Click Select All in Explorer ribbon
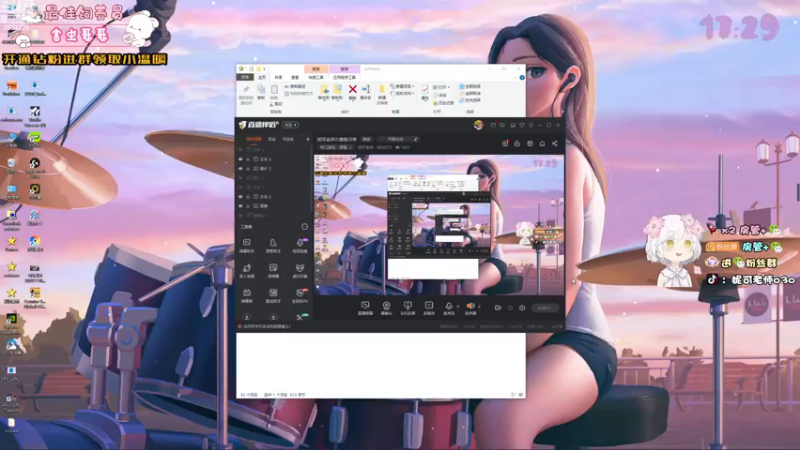Image resolution: width=800 pixels, height=450 pixels. pyautogui.click(x=470, y=87)
